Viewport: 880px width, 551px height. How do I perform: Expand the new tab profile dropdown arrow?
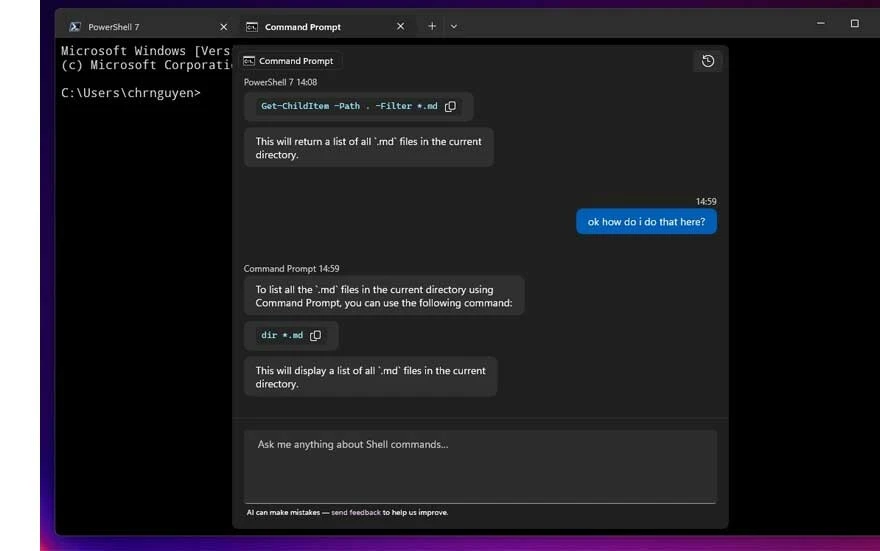(453, 26)
